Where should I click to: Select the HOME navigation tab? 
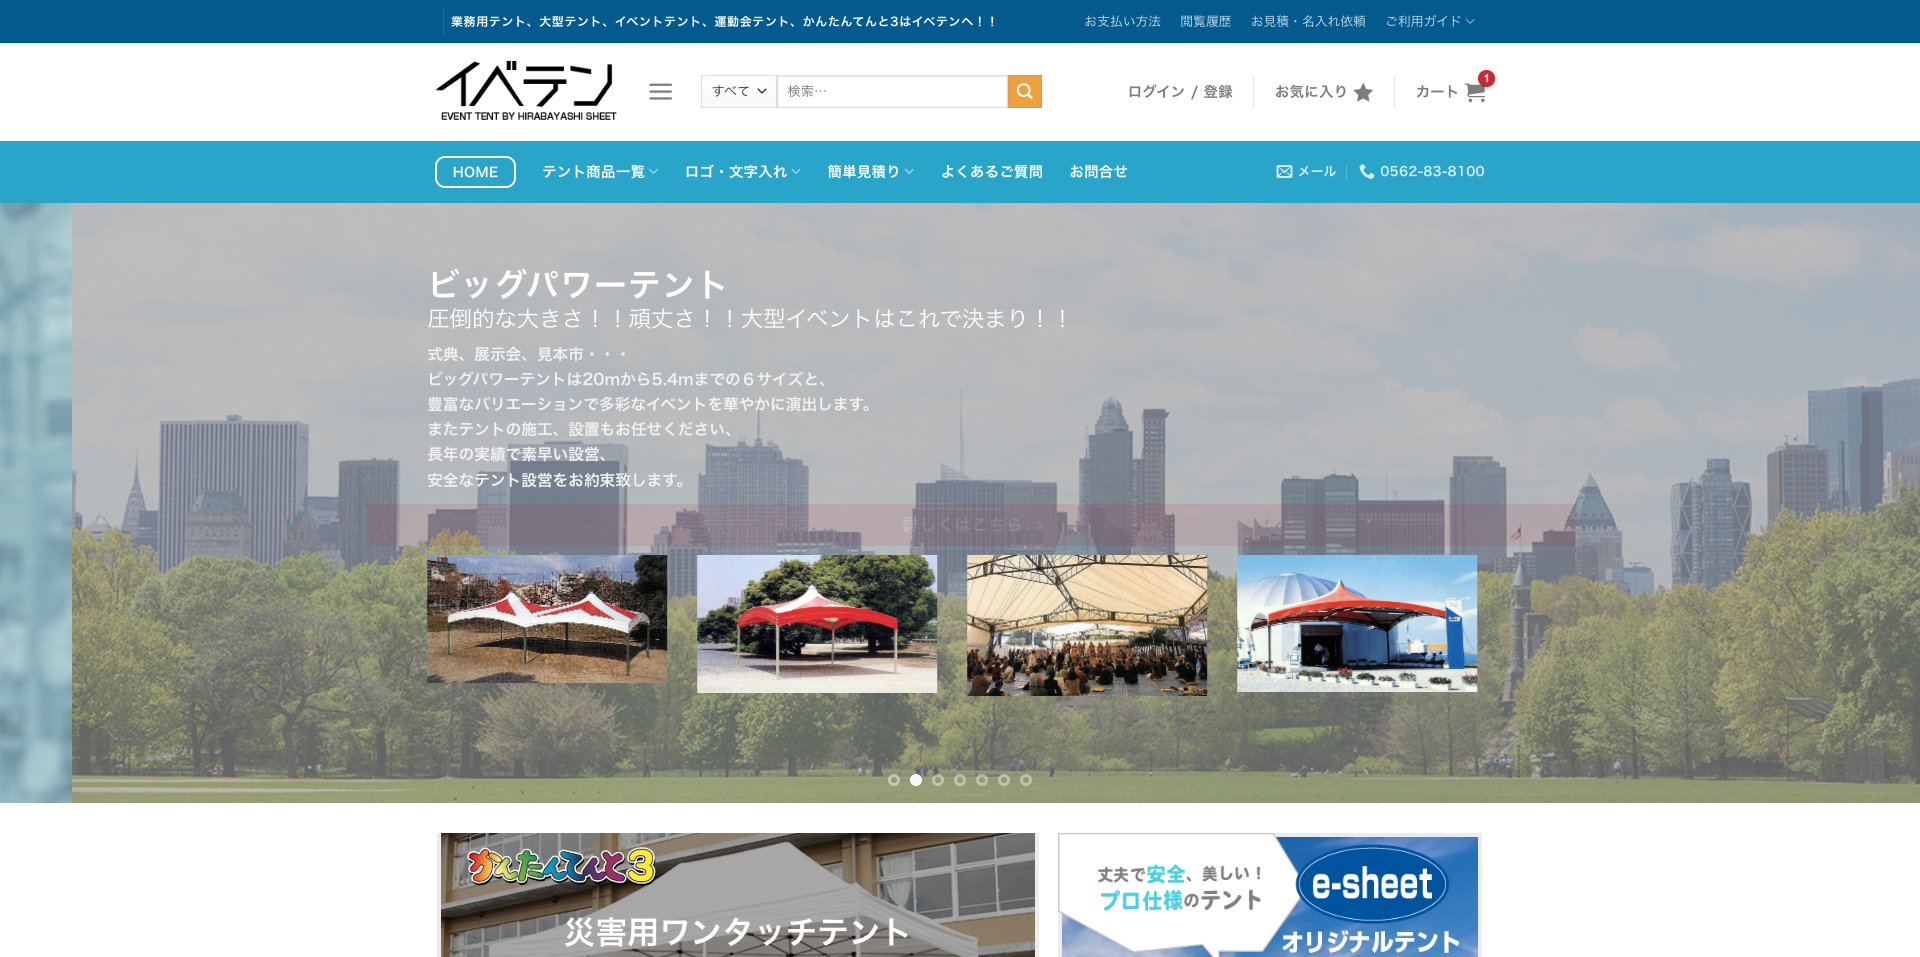coord(475,172)
